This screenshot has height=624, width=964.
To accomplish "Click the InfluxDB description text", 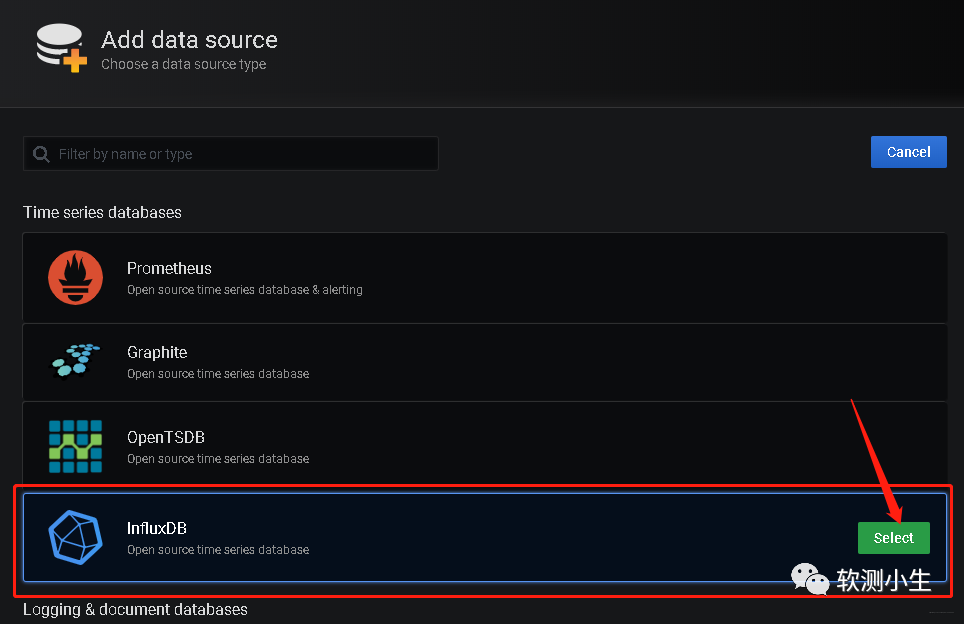I will click(x=218, y=550).
